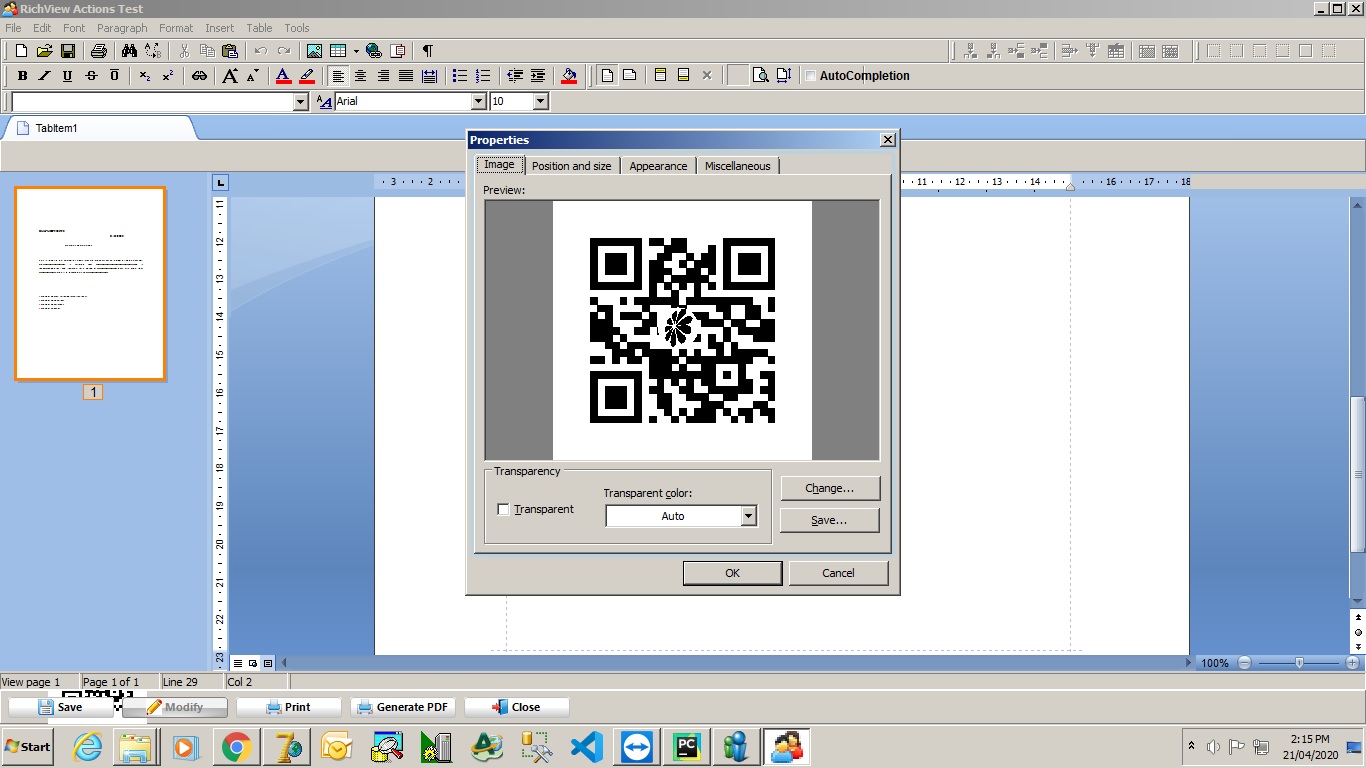Image resolution: width=1366 pixels, height=768 pixels.
Task: Expand the style name dropdown
Action: [x=300, y=102]
